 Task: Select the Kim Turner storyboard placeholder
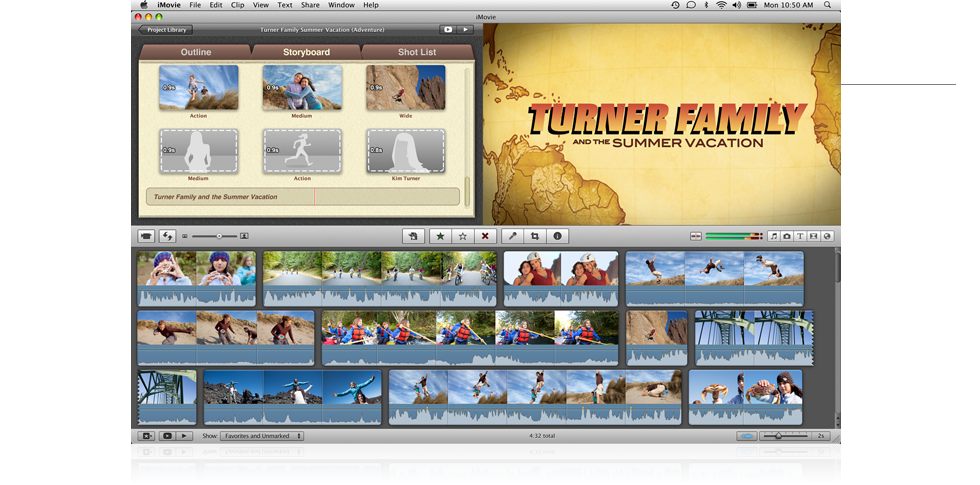tap(405, 152)
